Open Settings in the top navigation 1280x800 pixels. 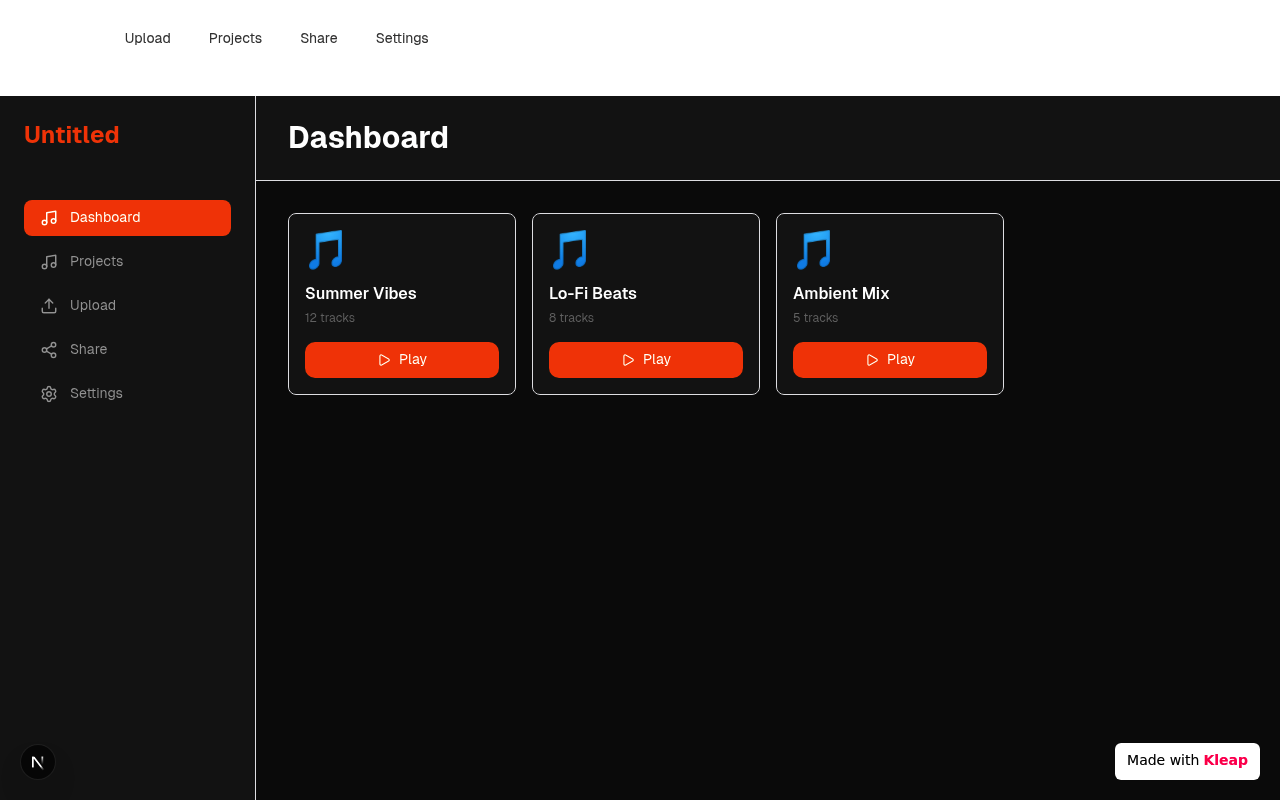tap(402, 38)
